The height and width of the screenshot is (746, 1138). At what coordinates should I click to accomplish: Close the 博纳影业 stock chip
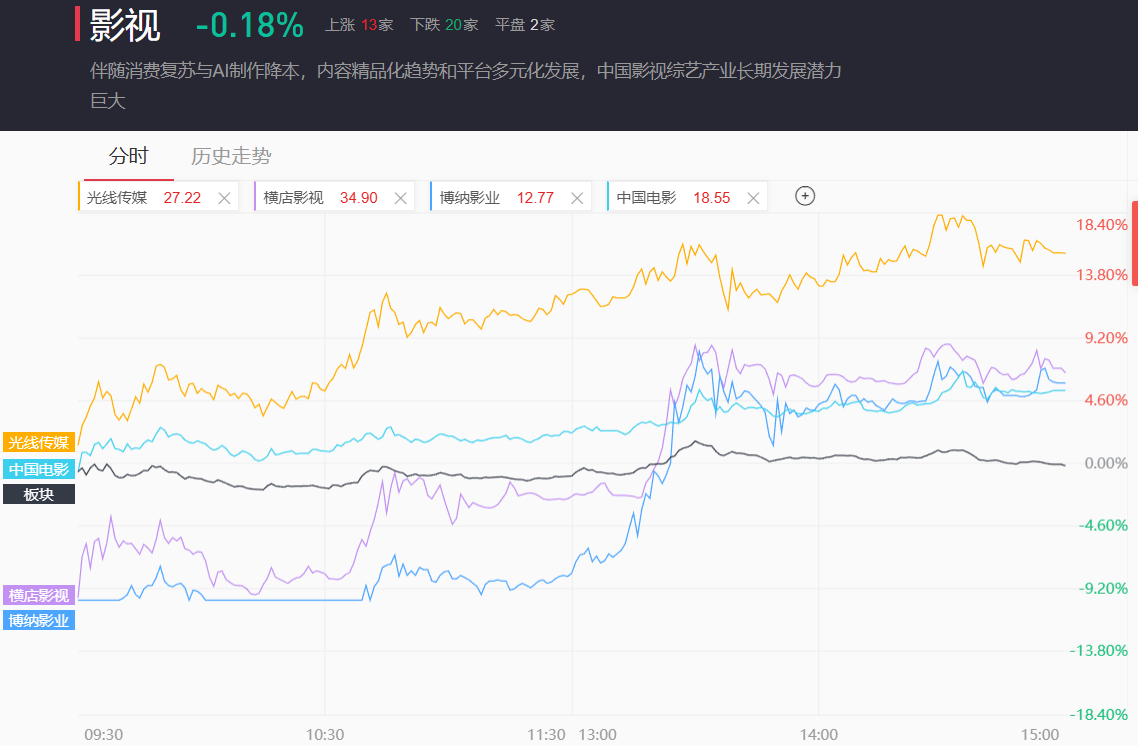click(x=576, y=198)
